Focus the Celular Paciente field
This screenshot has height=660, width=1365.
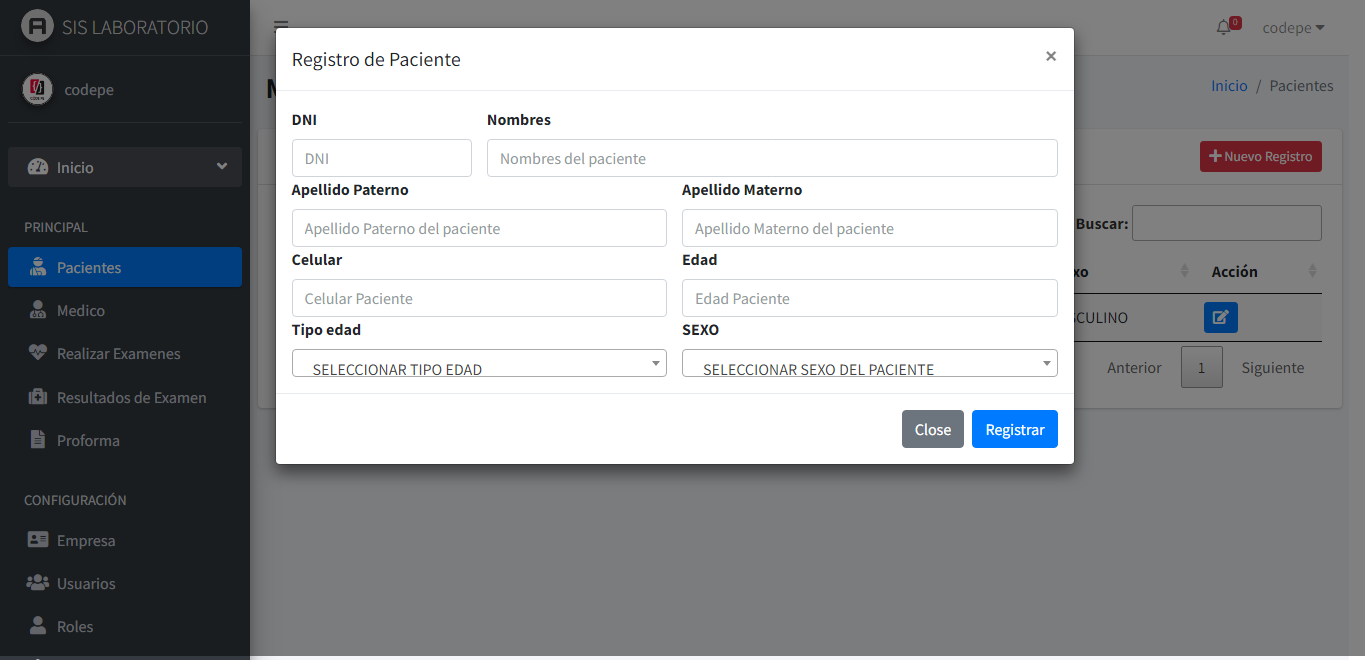point(479,298)
